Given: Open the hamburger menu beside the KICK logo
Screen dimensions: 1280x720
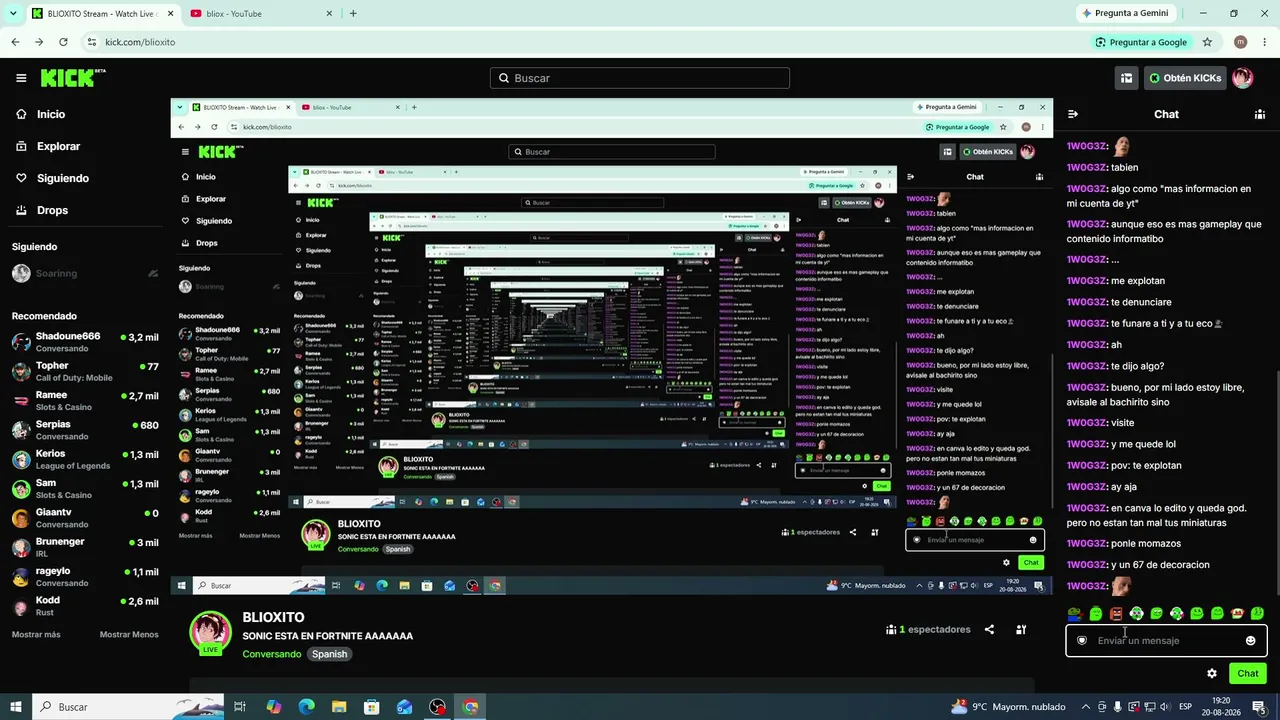Looking at the screenshot, I should pyautogui.click(x=21, y=78).
